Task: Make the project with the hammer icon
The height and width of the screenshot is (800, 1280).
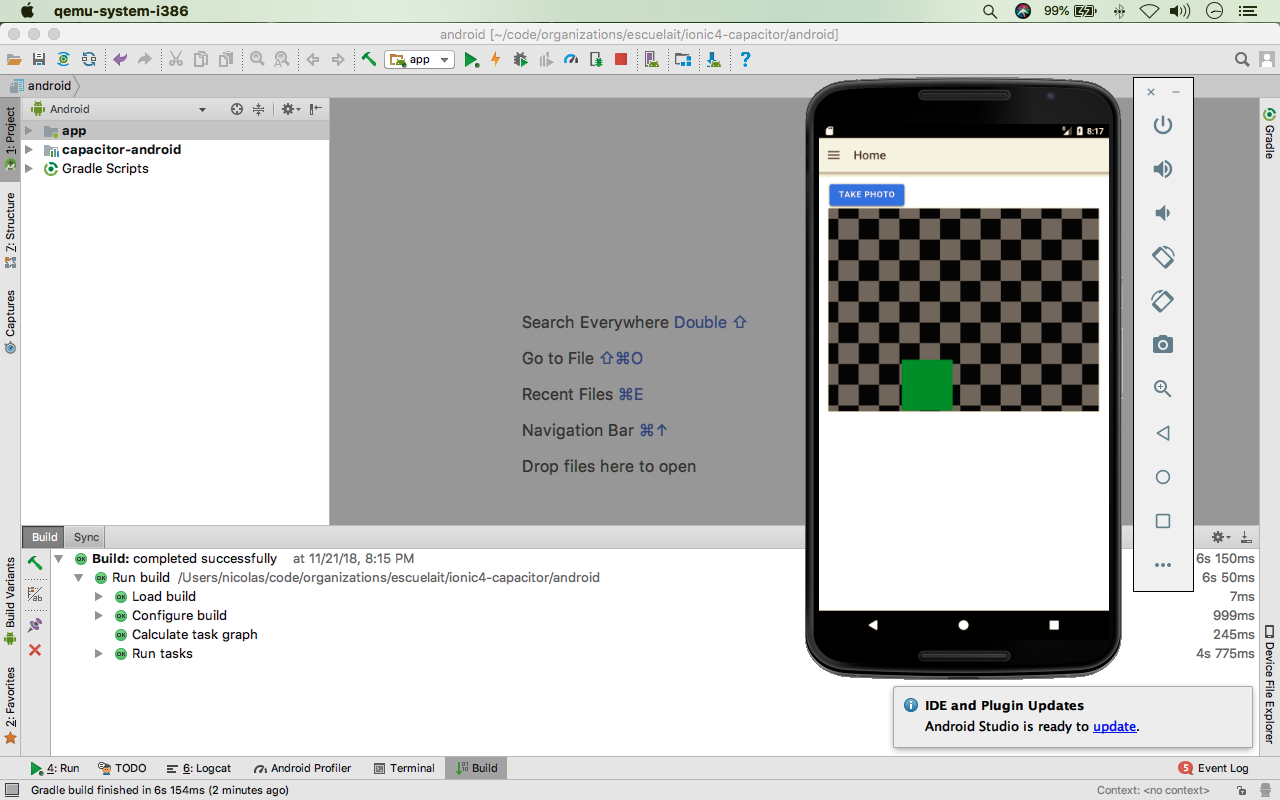Action: point(367,59)
